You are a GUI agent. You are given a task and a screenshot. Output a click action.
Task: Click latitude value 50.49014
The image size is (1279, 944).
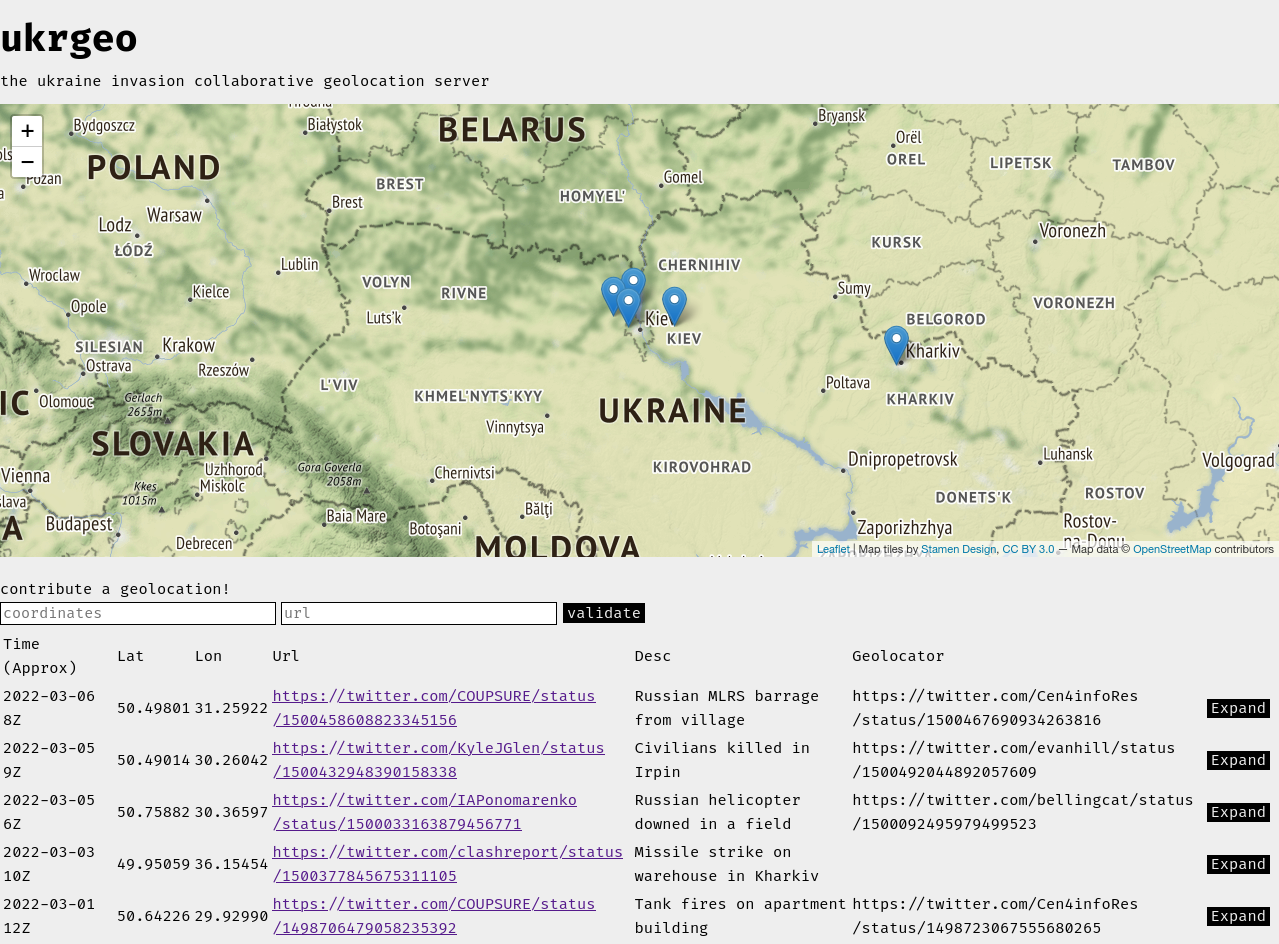(x=154, y=760)
